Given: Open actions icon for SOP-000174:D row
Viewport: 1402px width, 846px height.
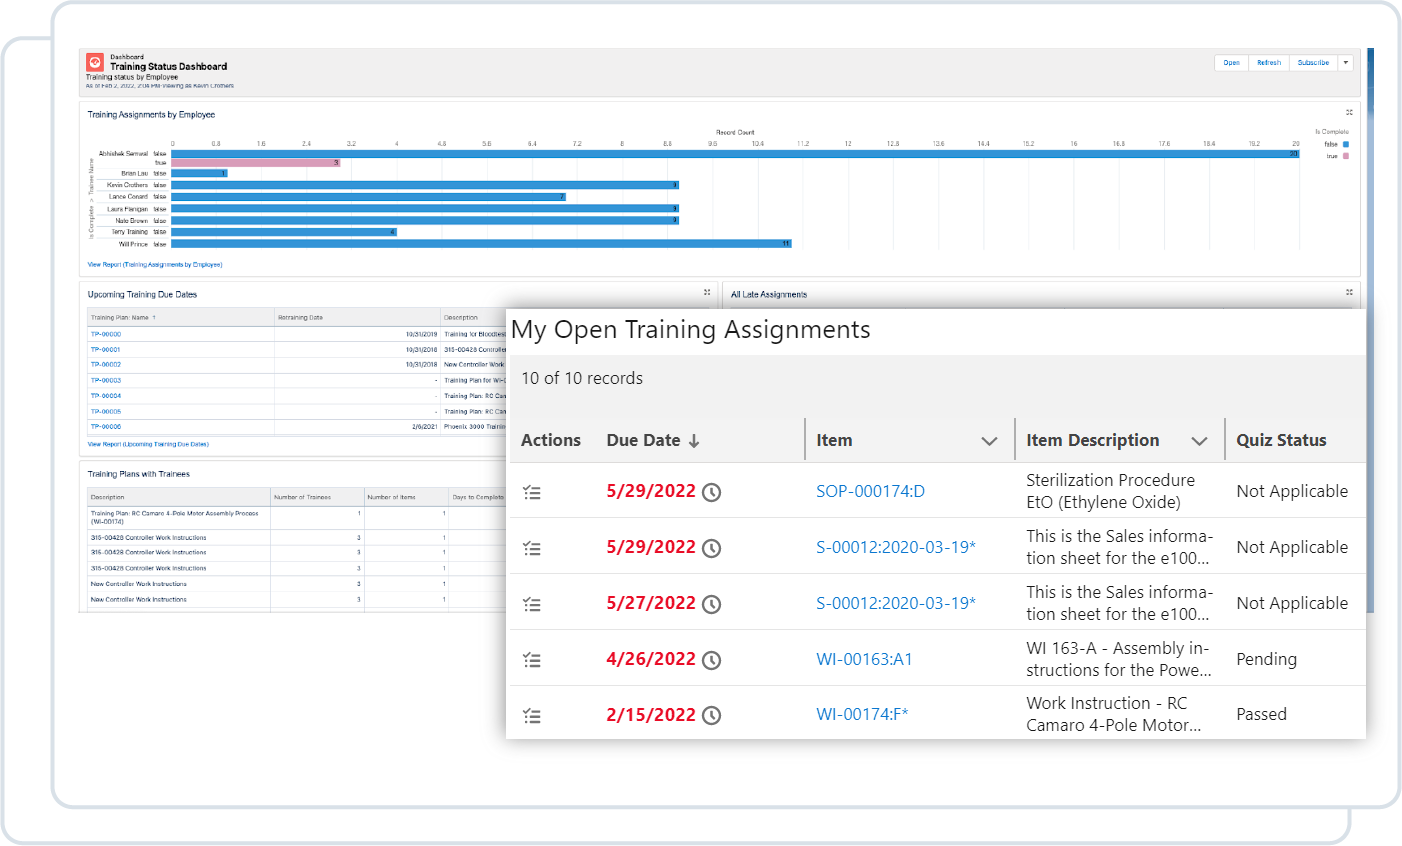Looking at the screenshot, I should pyautogui.click(x=532, y=492).
